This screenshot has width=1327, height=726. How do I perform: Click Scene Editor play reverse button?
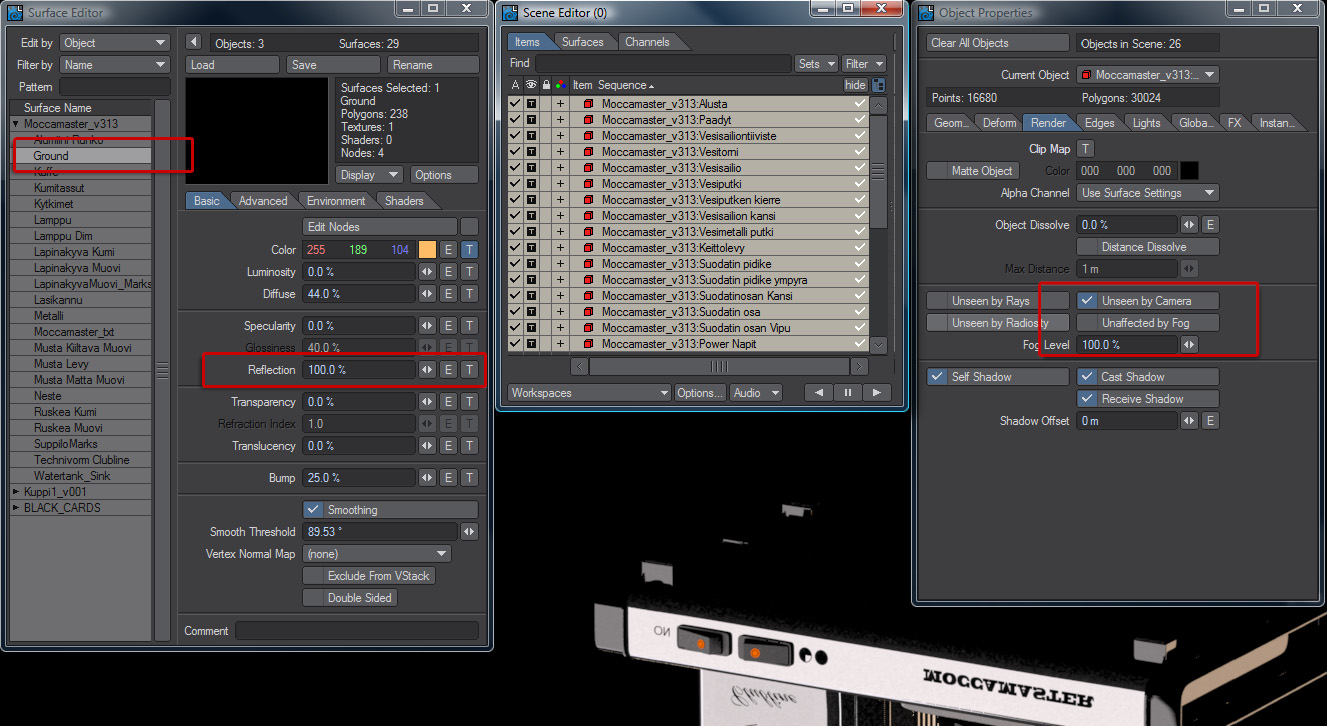[819, 393]
